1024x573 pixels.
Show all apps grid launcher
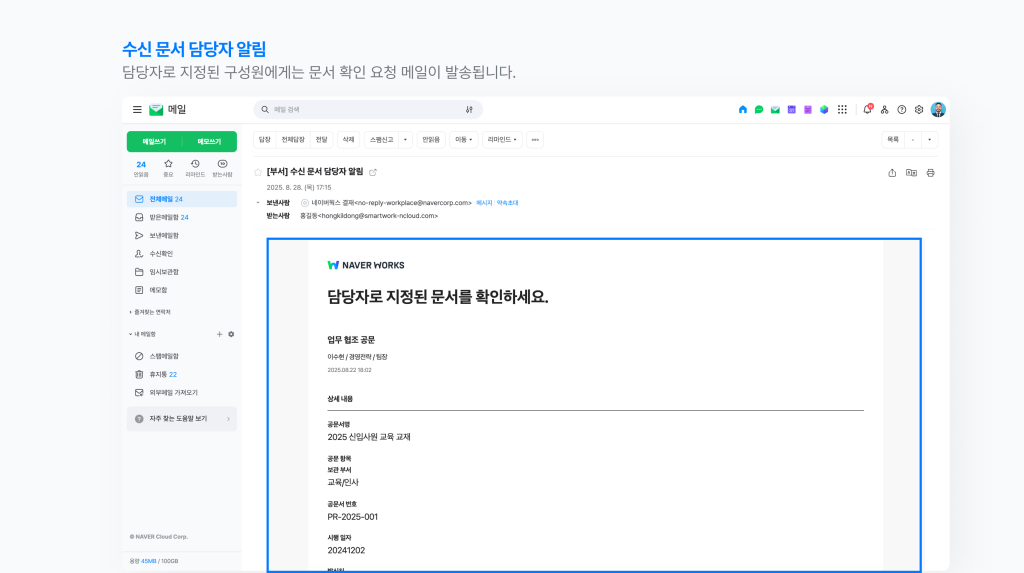[x=842, y=110]
